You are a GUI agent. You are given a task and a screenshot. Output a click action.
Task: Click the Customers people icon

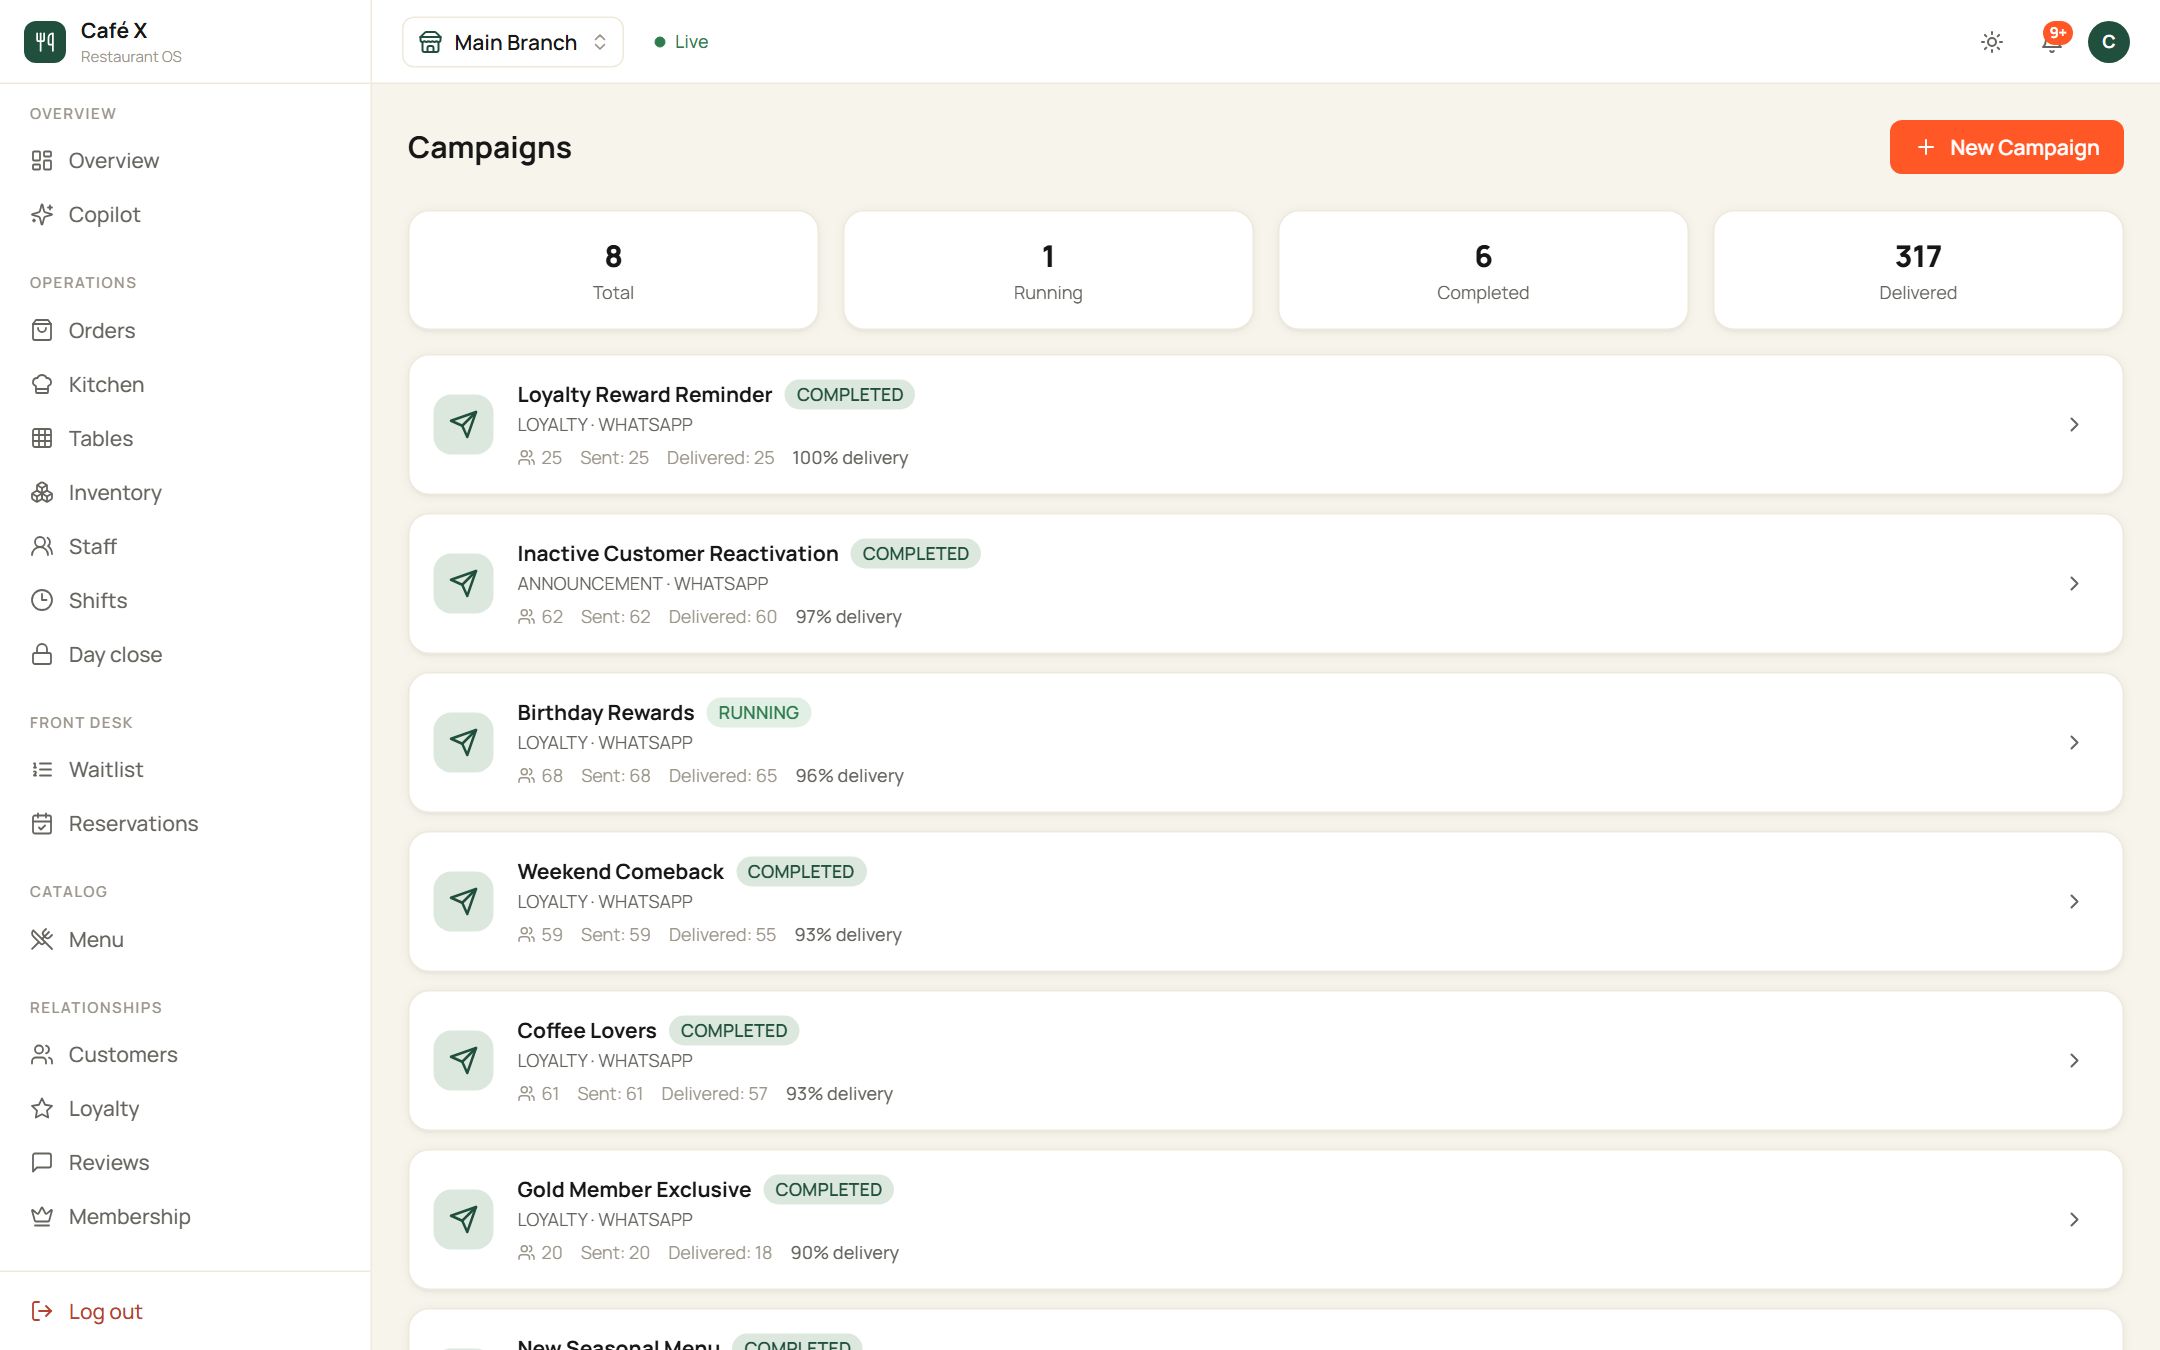tap(42, 1055)
